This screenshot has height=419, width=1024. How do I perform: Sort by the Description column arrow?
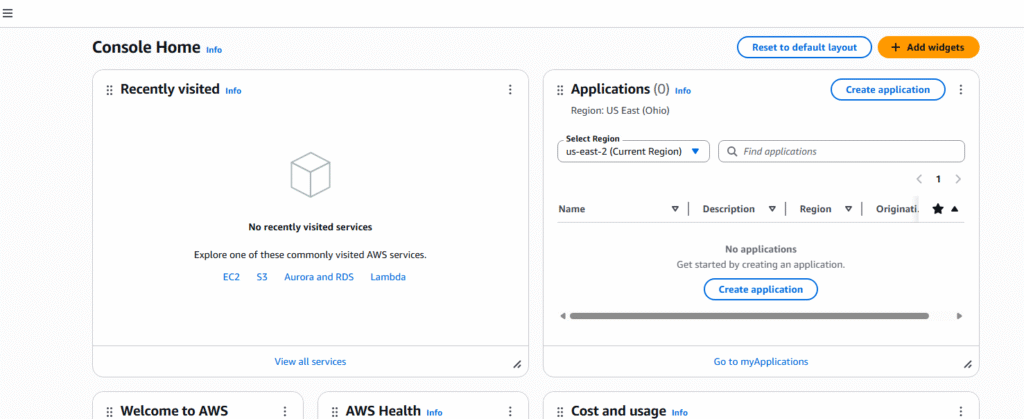pos(772,209)
